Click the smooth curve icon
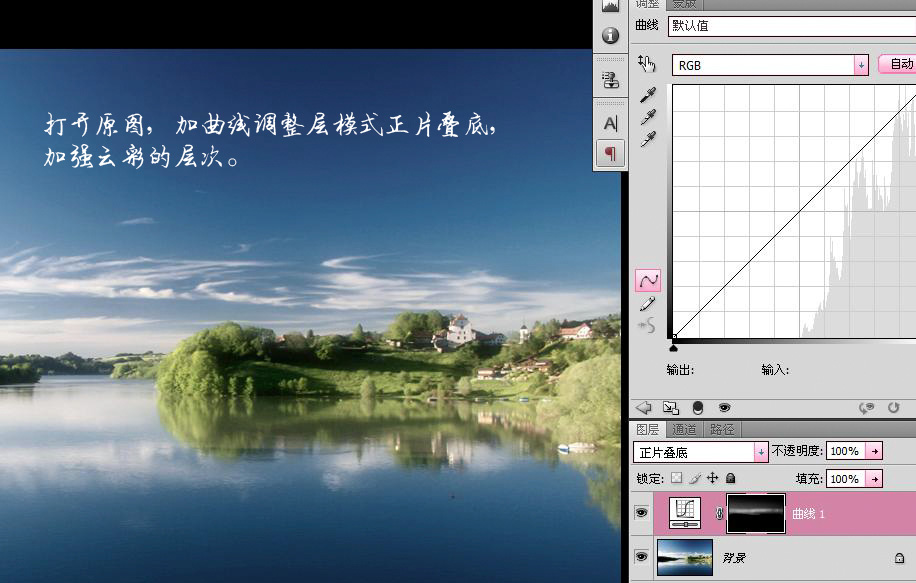Viewport: 916px width, 583px height. pos(647,325)
